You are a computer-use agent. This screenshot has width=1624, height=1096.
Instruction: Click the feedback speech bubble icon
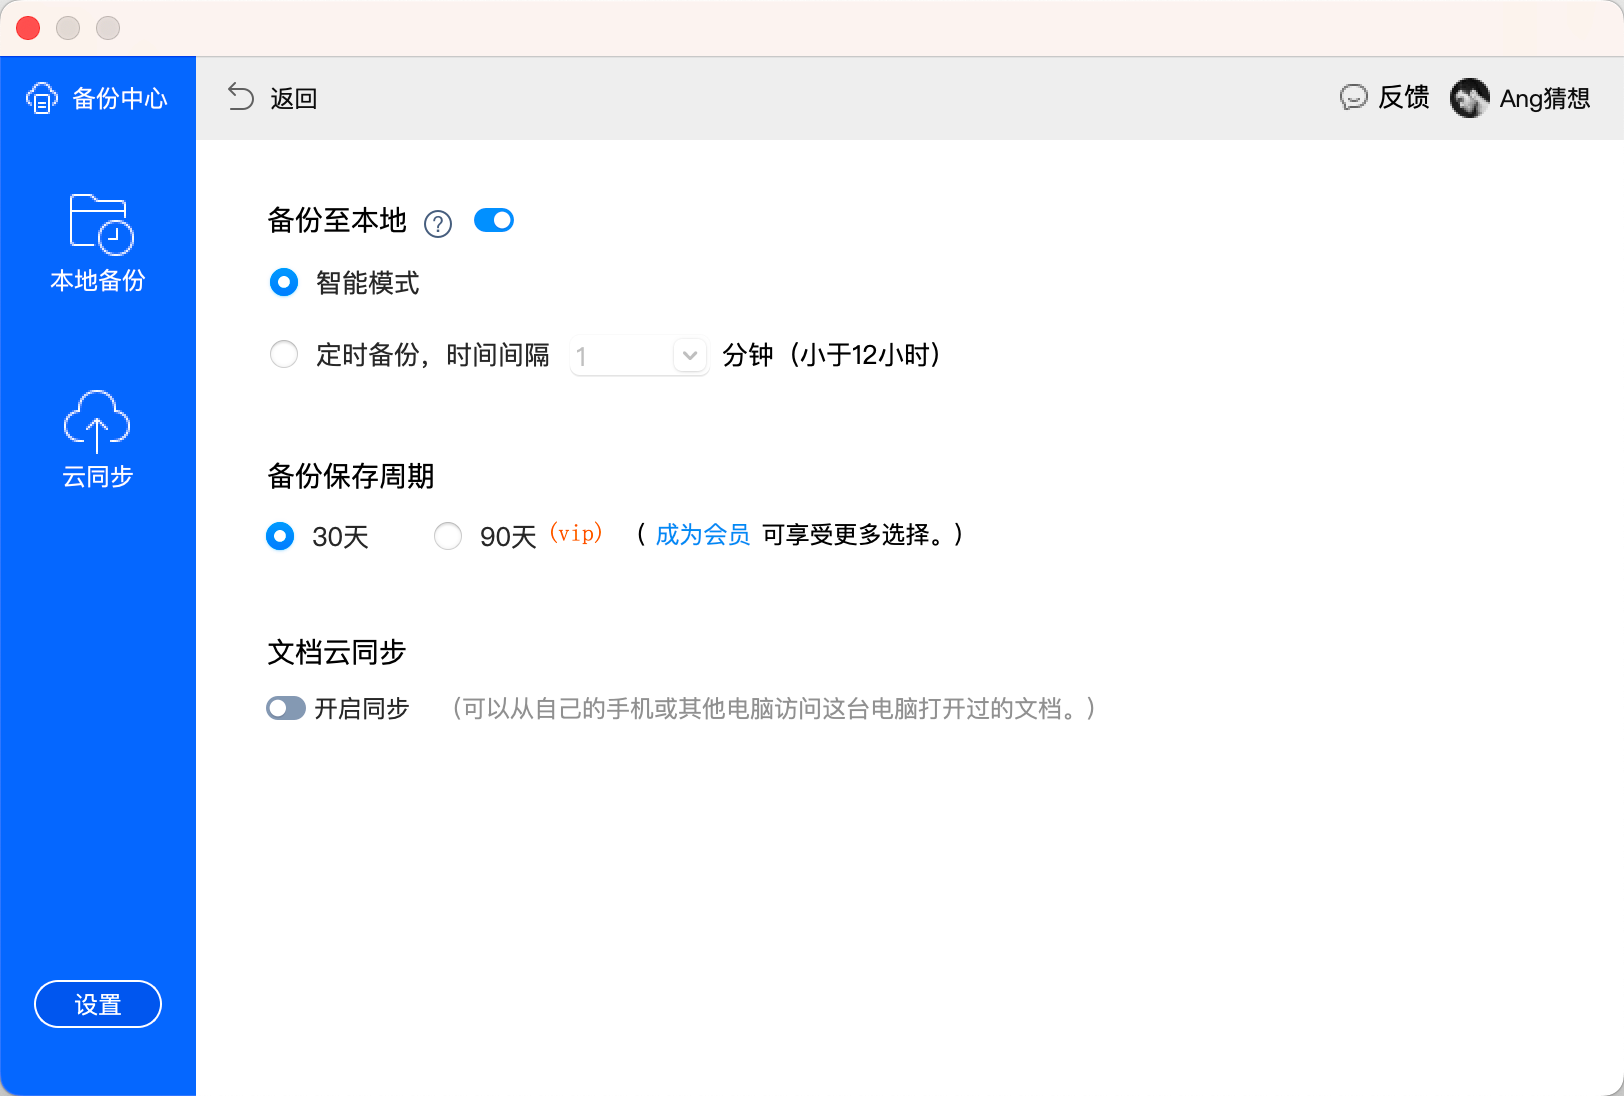pyautogui.click(x=1353, y=97)
